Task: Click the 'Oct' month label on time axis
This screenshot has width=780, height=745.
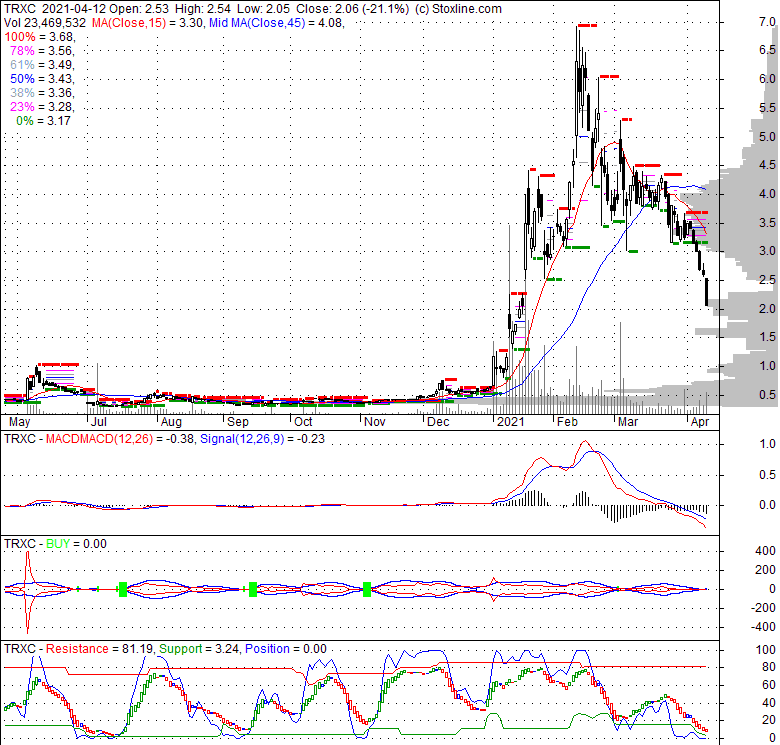Action: (303, 422)
